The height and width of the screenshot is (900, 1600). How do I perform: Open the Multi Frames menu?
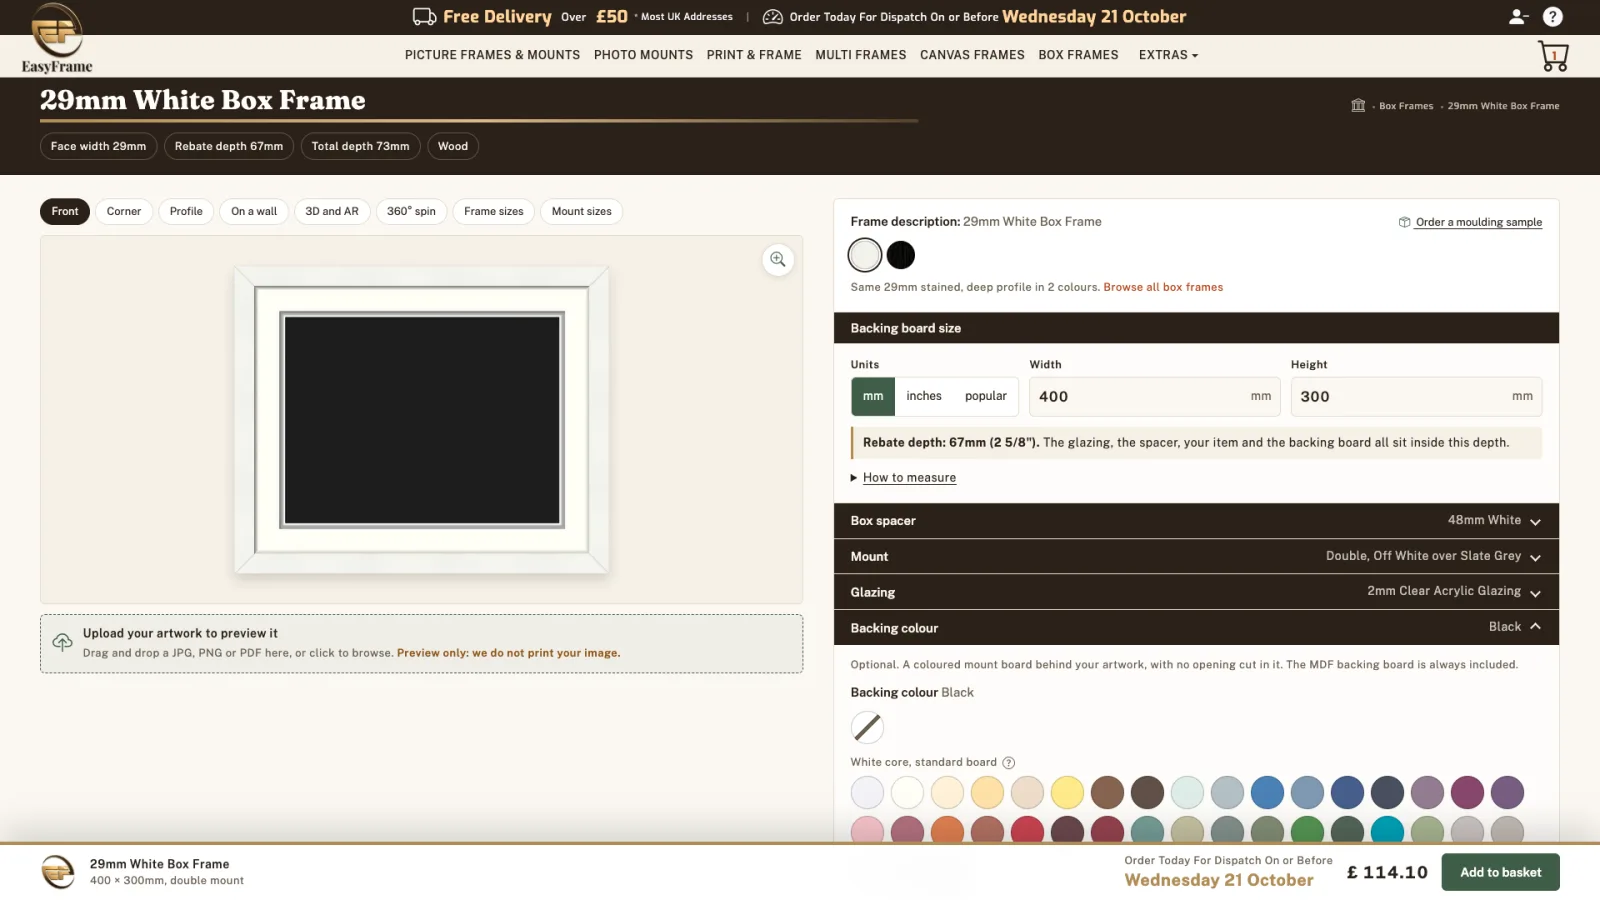(x=860, y=55)
